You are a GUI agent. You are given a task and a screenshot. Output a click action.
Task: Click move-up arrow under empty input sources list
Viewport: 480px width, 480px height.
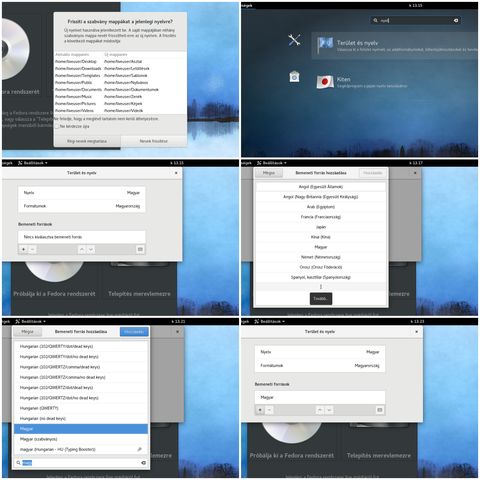pyautogui.click(x=82, y=249)
